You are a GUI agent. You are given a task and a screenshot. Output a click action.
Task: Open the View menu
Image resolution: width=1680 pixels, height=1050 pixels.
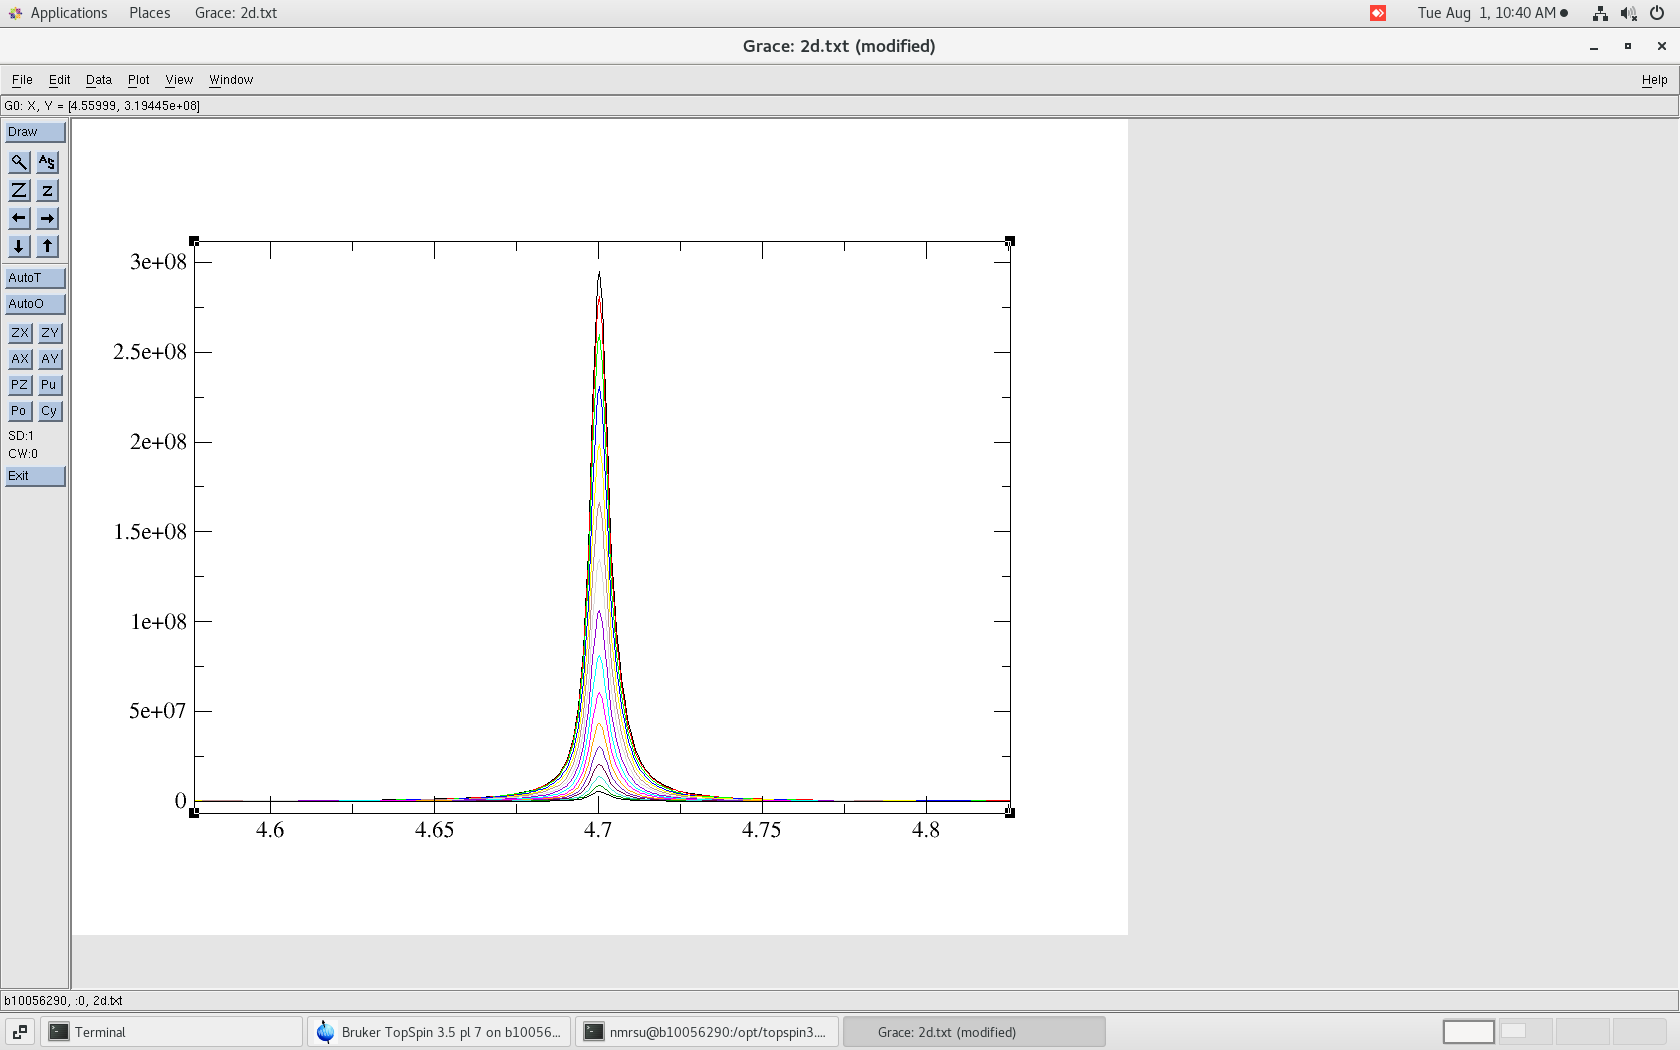tap(179, 80)
